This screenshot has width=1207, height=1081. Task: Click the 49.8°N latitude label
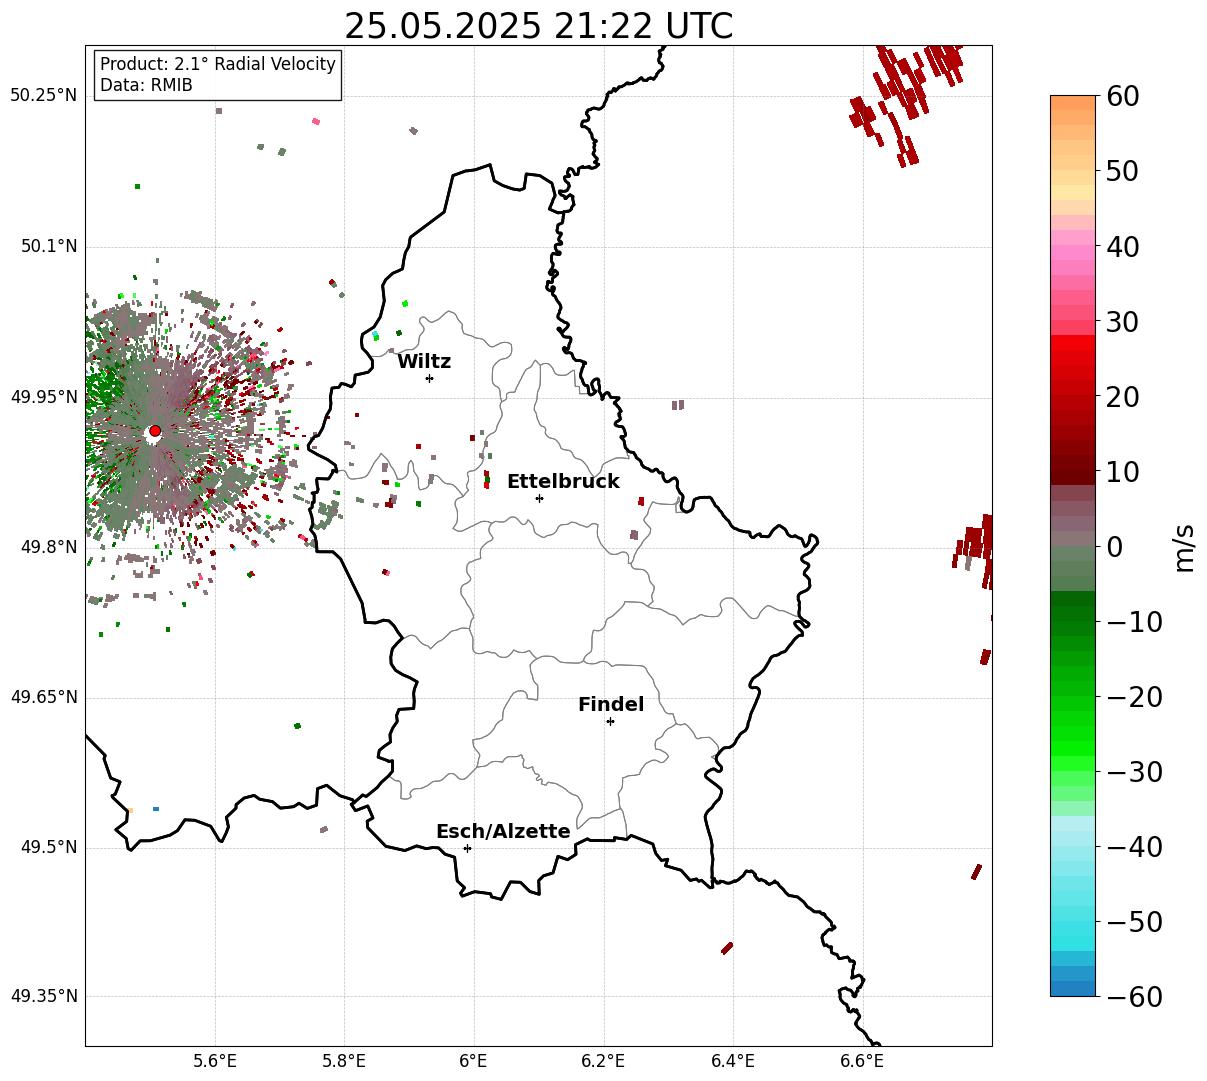pos(49,547)
